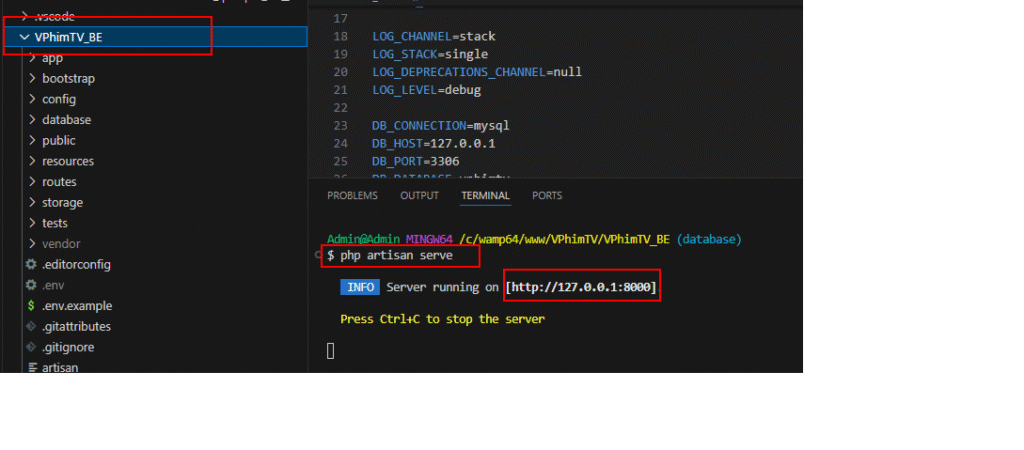Click the LOG_CHANNEL=stack line
The width and height of the screenshot is (1024, 450).
click(x=434, y=36)
